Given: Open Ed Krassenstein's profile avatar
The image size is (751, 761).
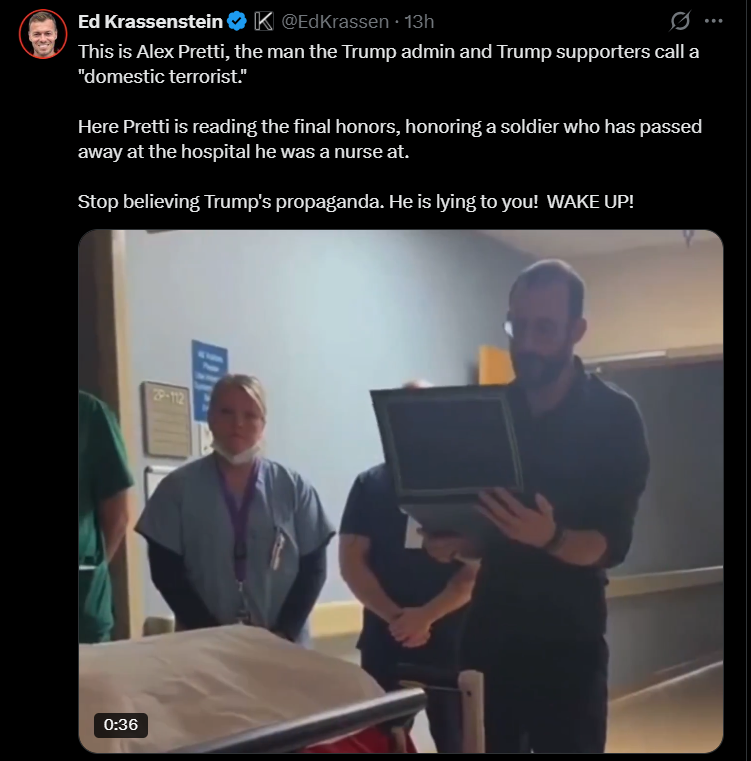Looking at the screenshot, I should click(43, 34).
